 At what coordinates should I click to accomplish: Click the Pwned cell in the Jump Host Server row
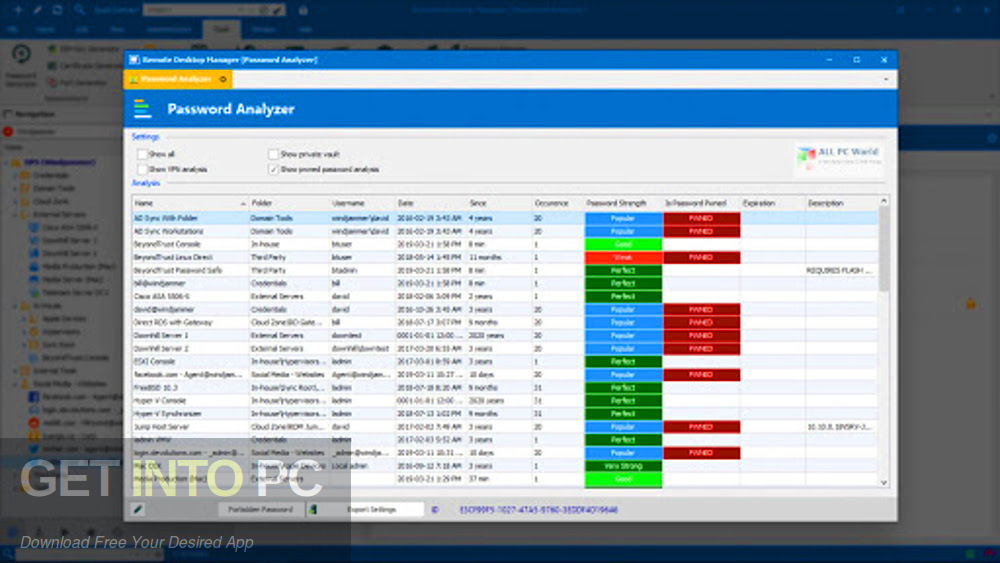pyautogui.click(x=702, y=427)
